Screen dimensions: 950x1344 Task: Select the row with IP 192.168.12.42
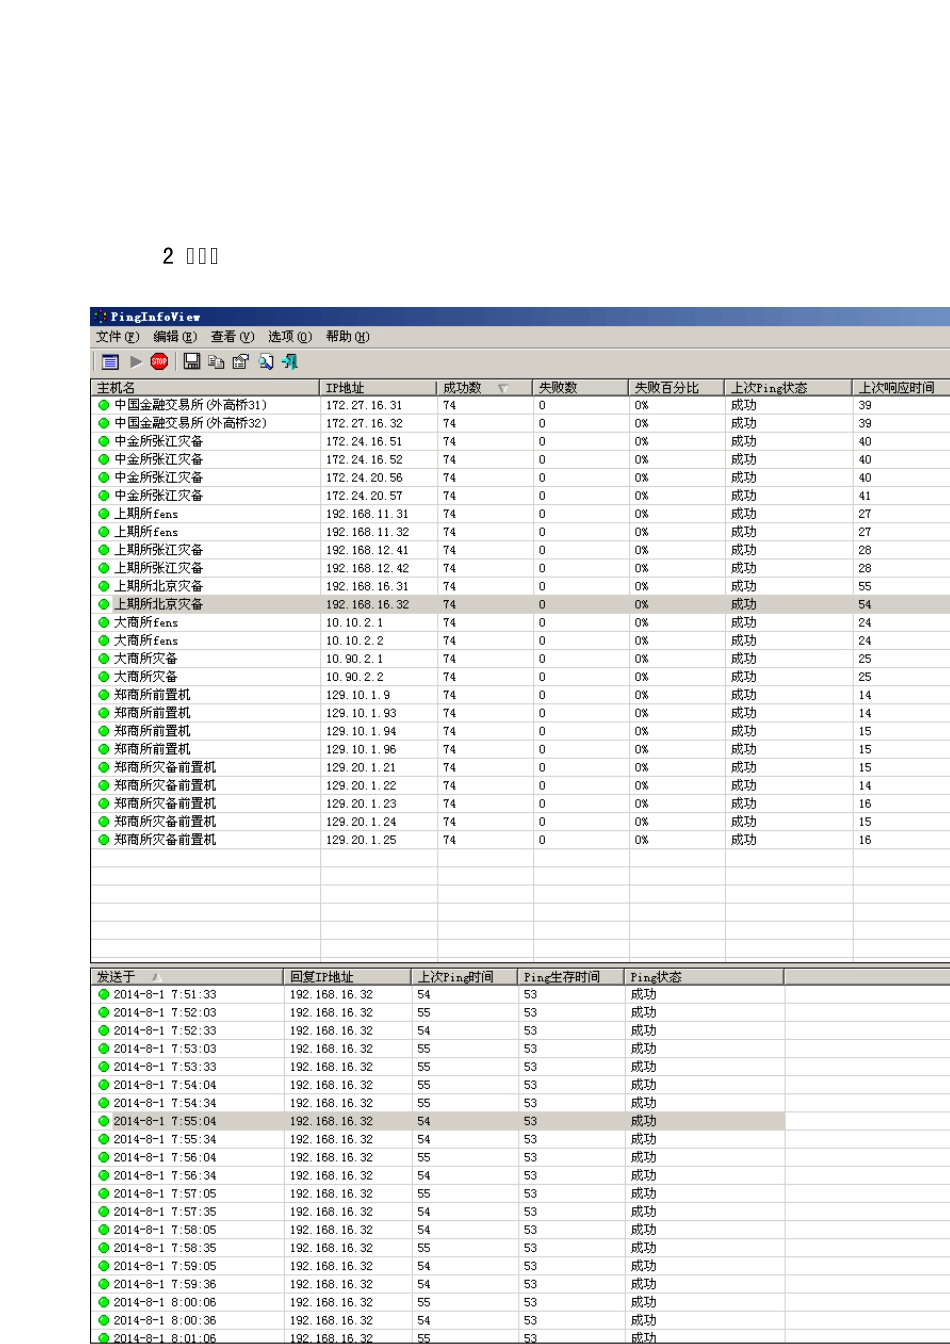click(x=520, y=569)
